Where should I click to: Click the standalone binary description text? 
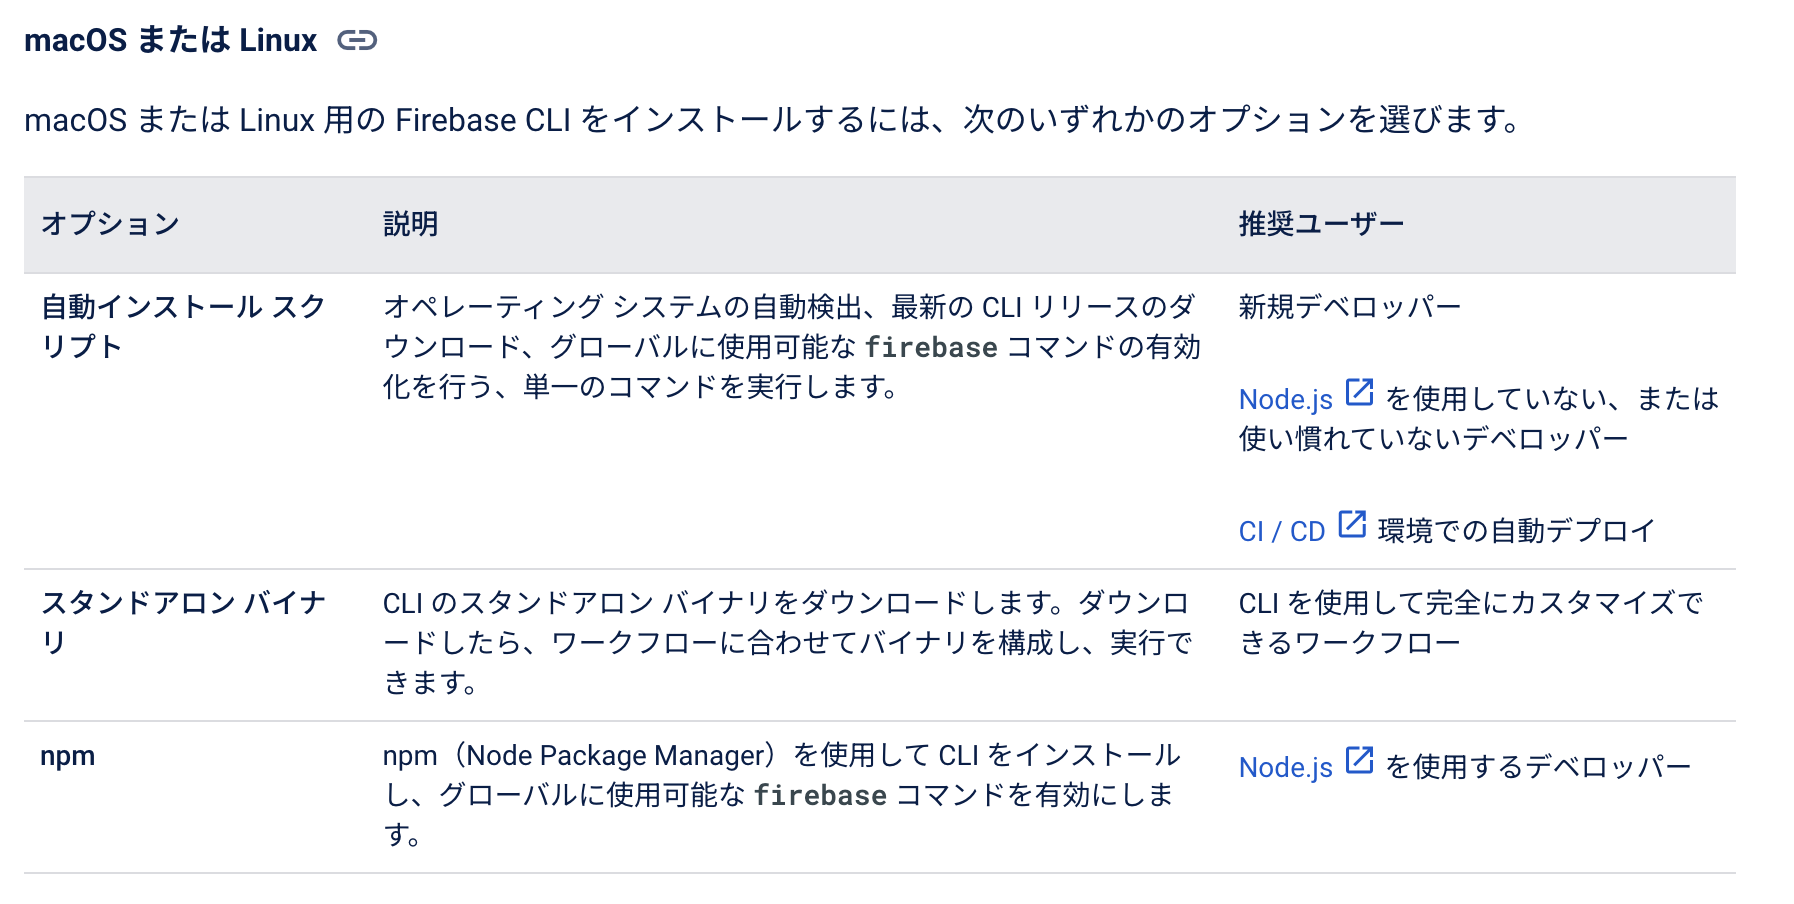pyautogui.click(x=788, y=642)
